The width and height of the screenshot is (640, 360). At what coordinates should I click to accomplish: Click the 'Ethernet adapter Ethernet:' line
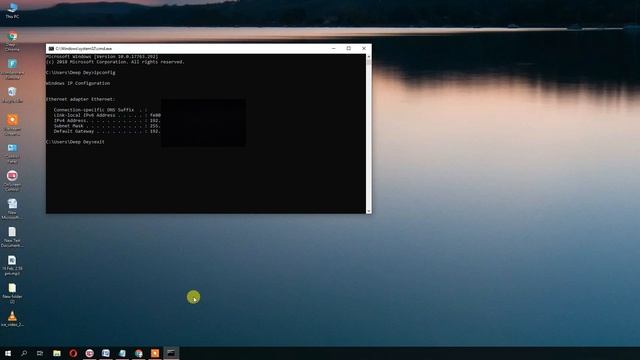click(80, 99)
